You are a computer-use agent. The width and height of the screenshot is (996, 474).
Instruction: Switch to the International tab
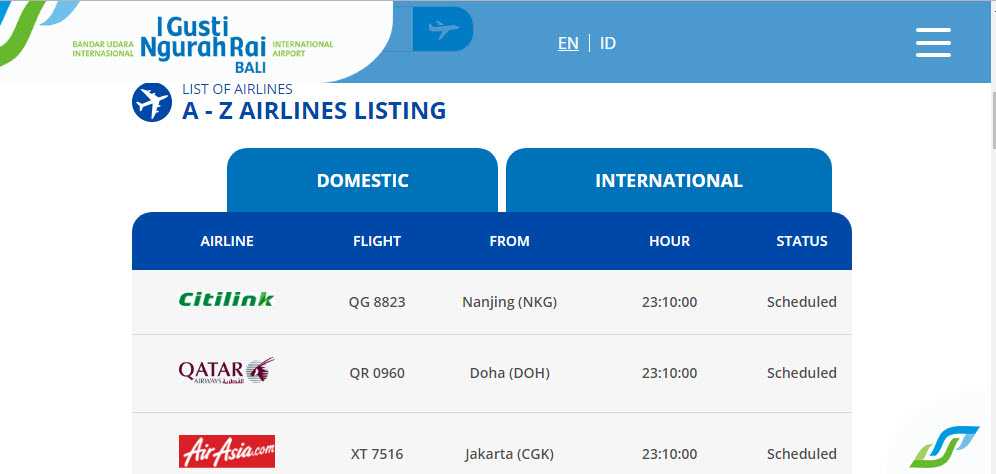[668, 181]
